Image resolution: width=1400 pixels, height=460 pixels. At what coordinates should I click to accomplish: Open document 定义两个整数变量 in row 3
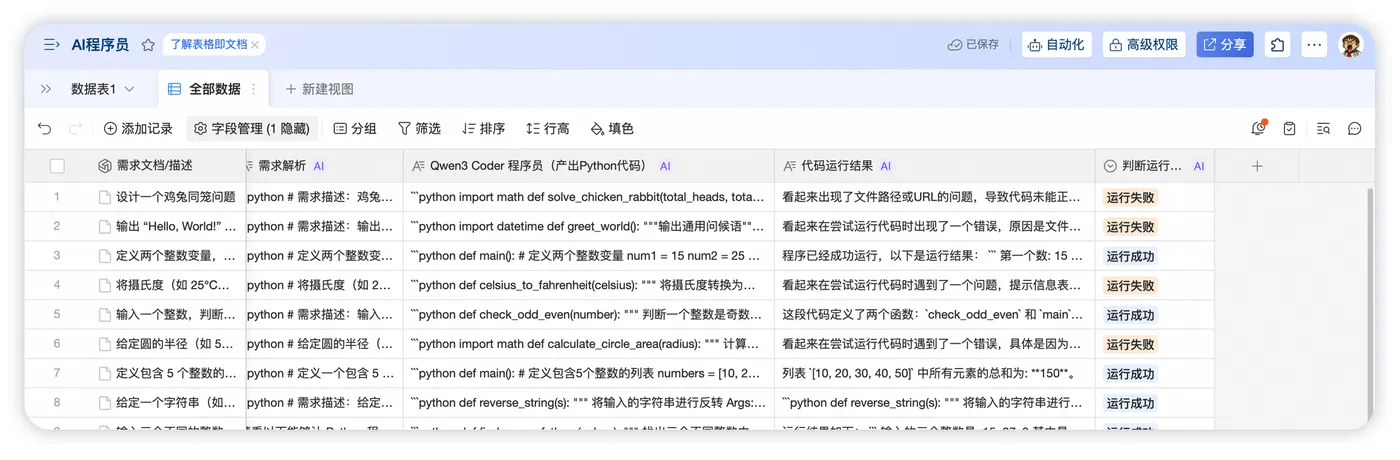click(167, 256)
